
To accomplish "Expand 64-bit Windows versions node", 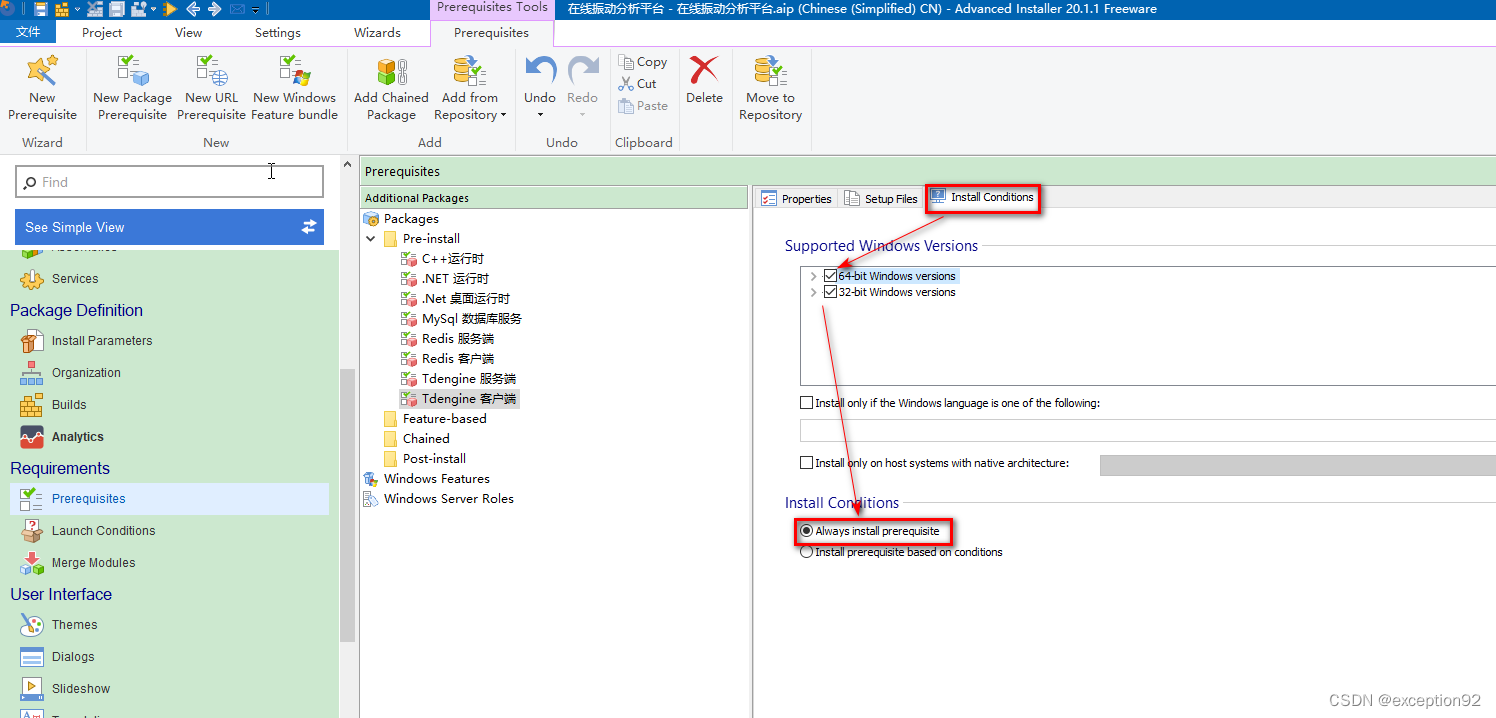I will [813, 276].
